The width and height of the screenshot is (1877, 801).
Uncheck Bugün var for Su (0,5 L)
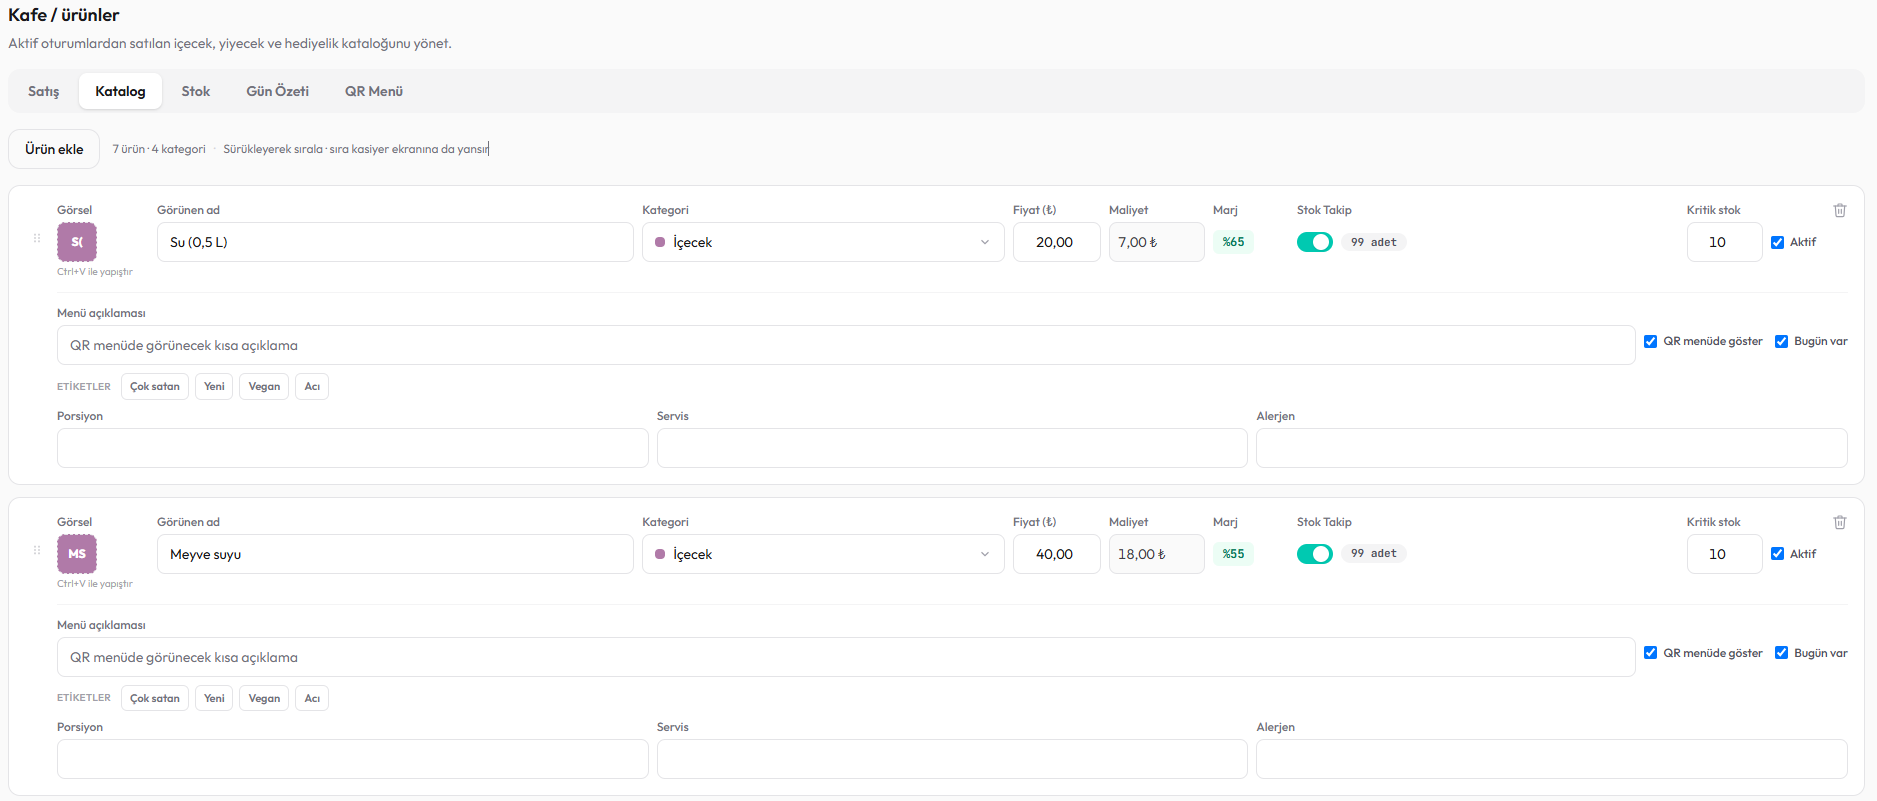(x=1781, y=341)
